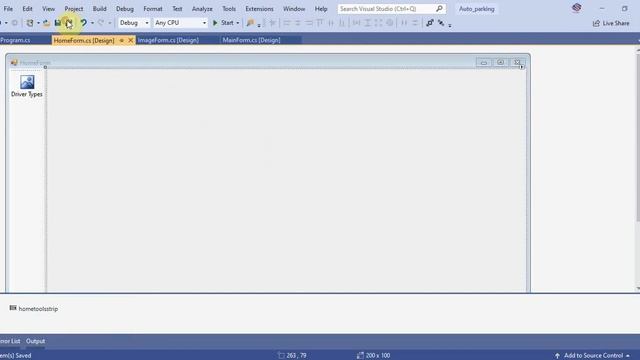Click the Align Rights layout icon

[x=309, y=23]
